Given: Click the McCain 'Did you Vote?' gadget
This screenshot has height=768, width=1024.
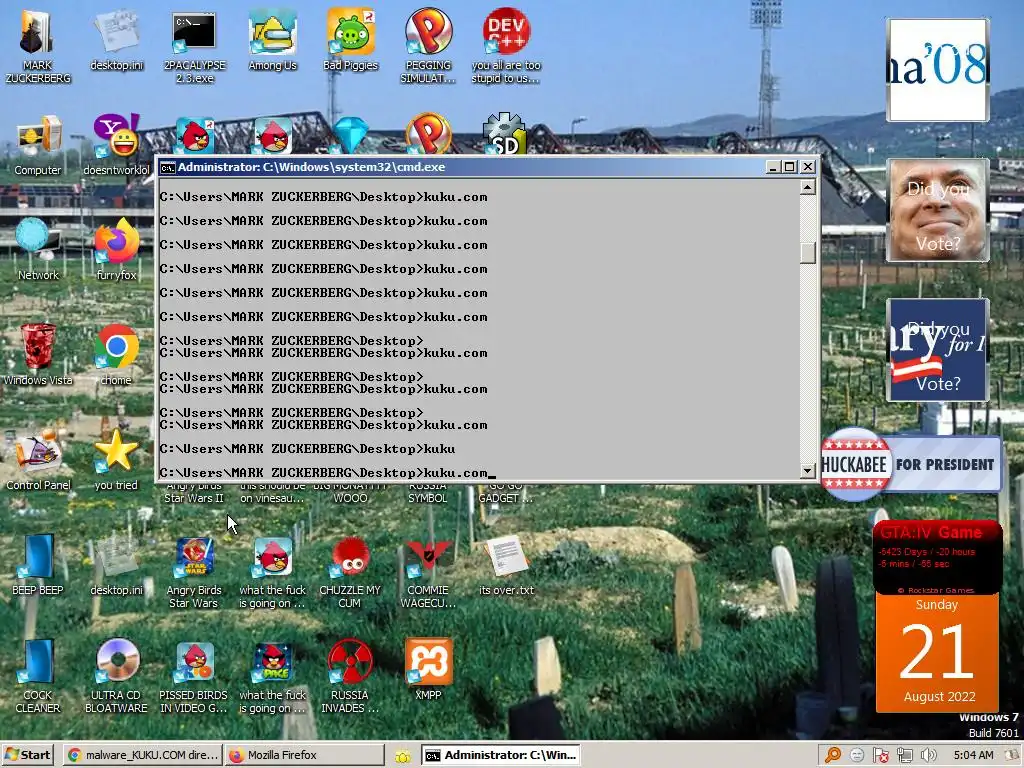Looking at the screenshot, I should click(937, 210).
